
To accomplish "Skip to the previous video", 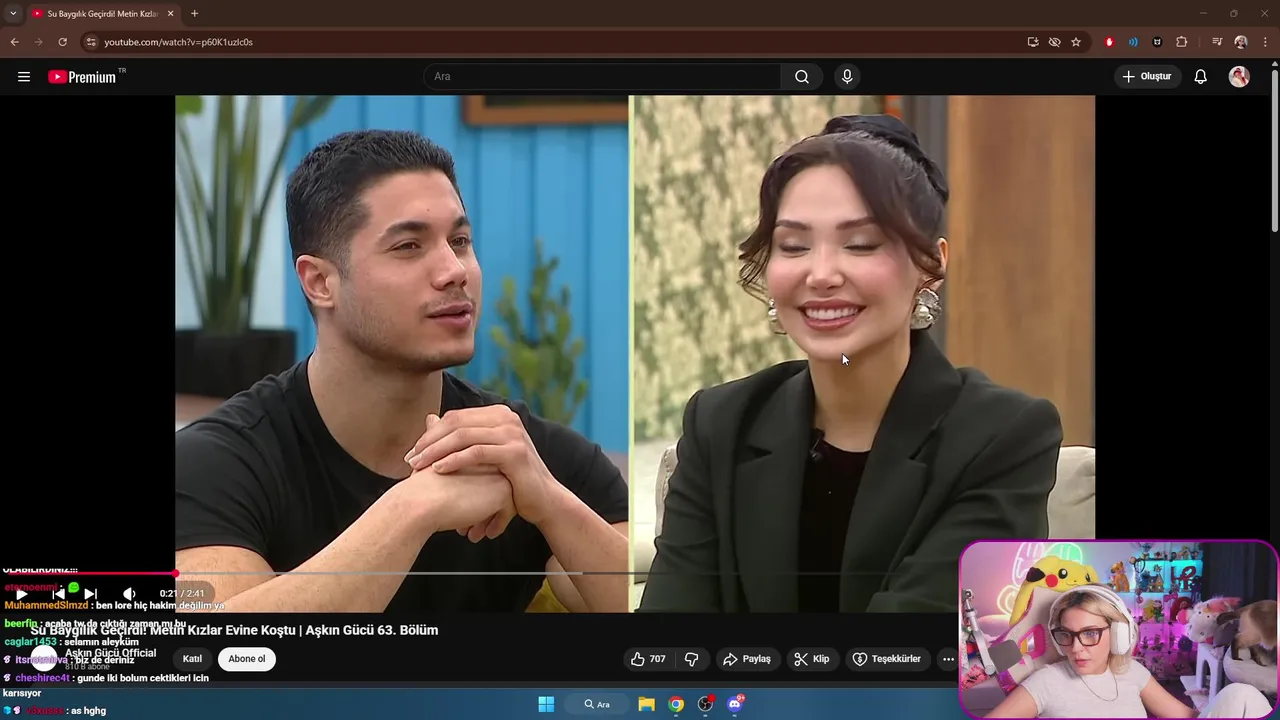I will 59,594.
